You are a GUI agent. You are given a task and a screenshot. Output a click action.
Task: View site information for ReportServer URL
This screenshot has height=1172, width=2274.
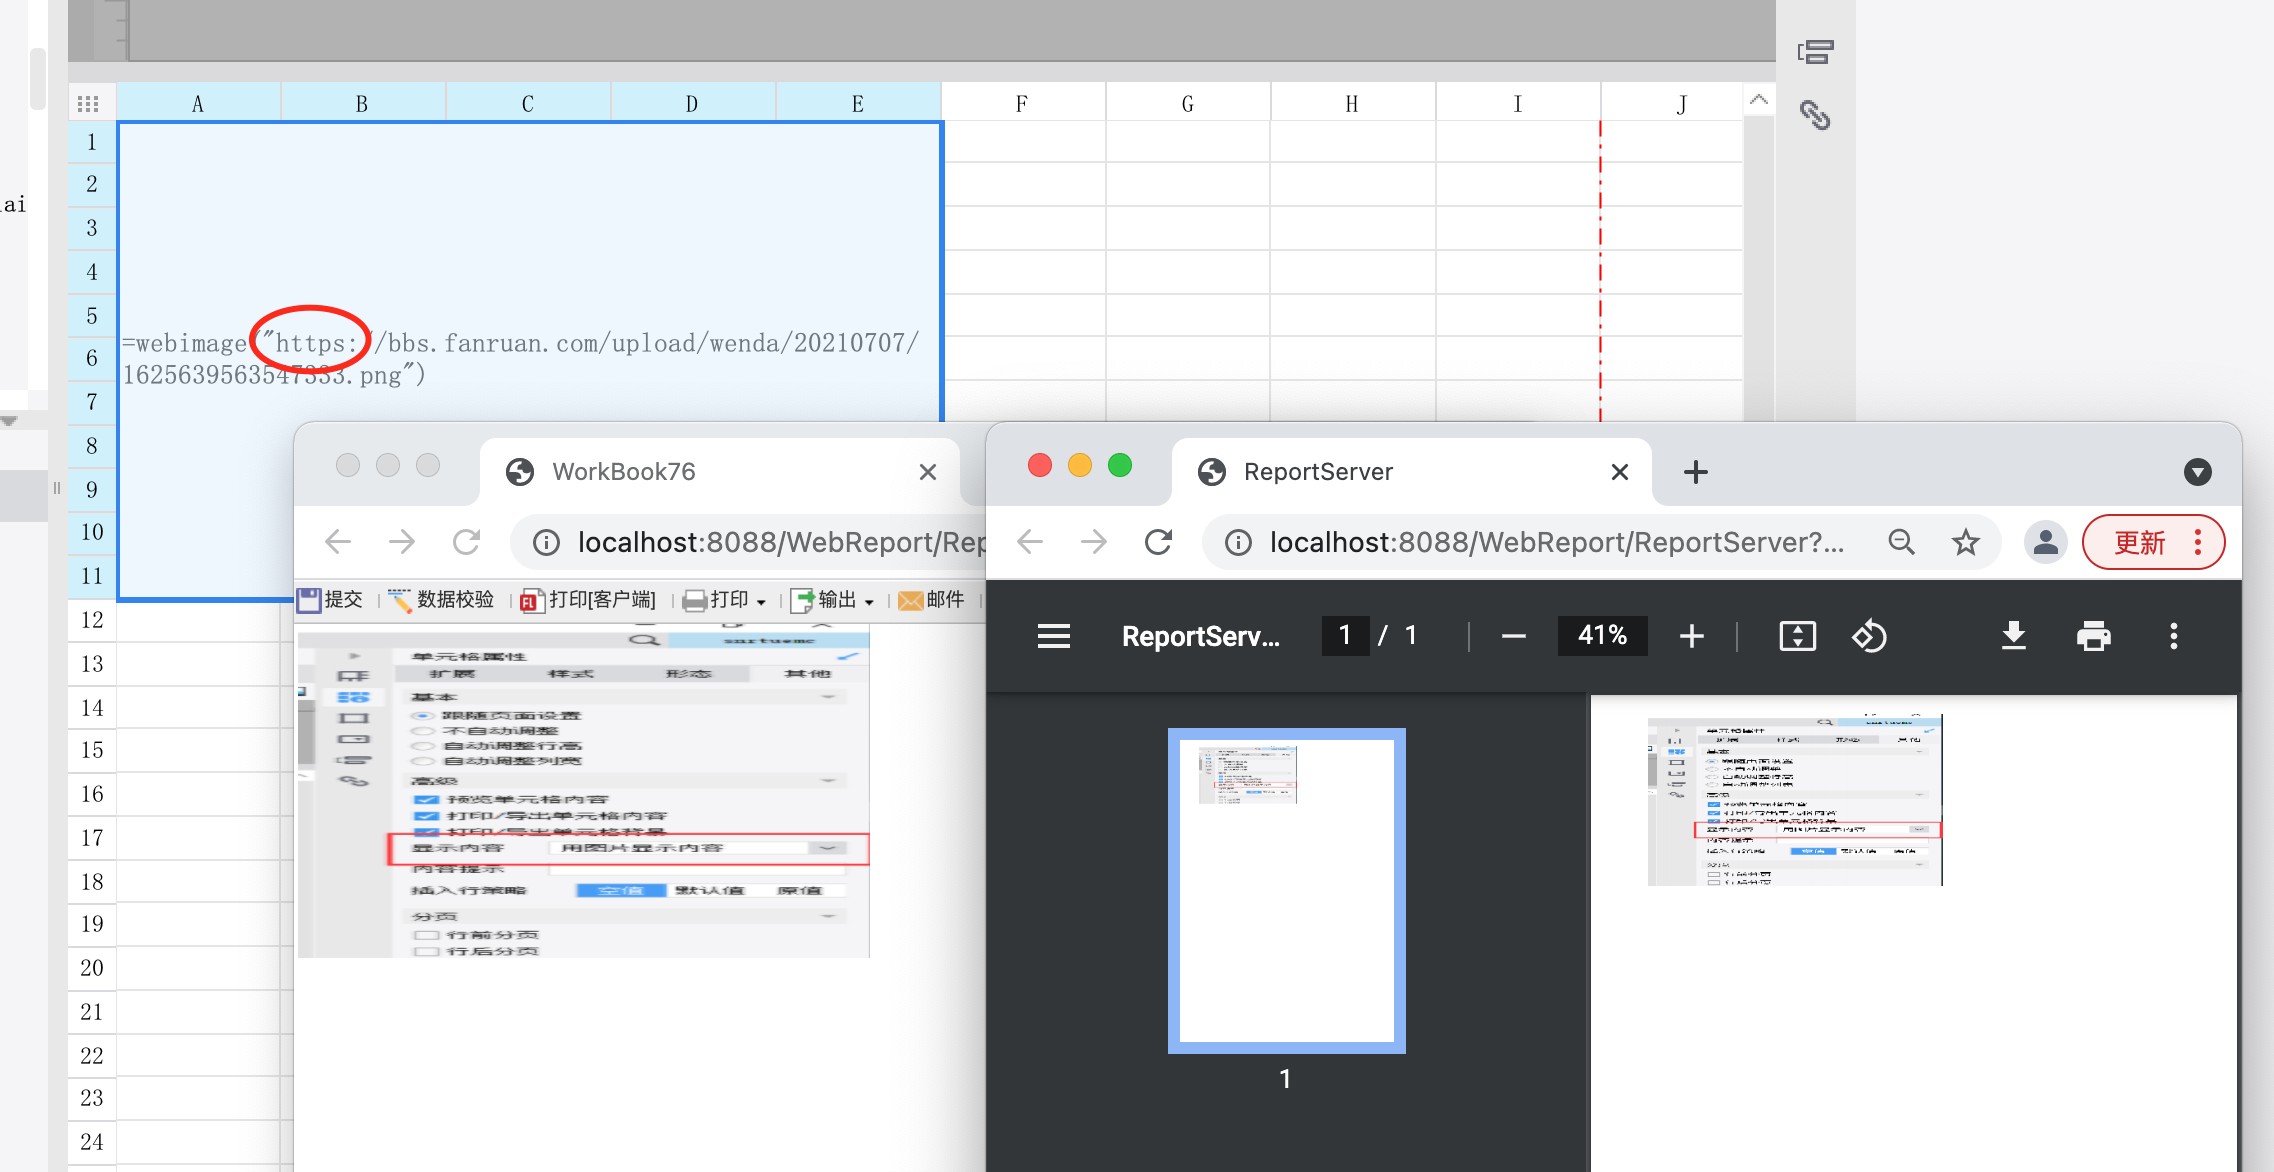point(1238,542)
